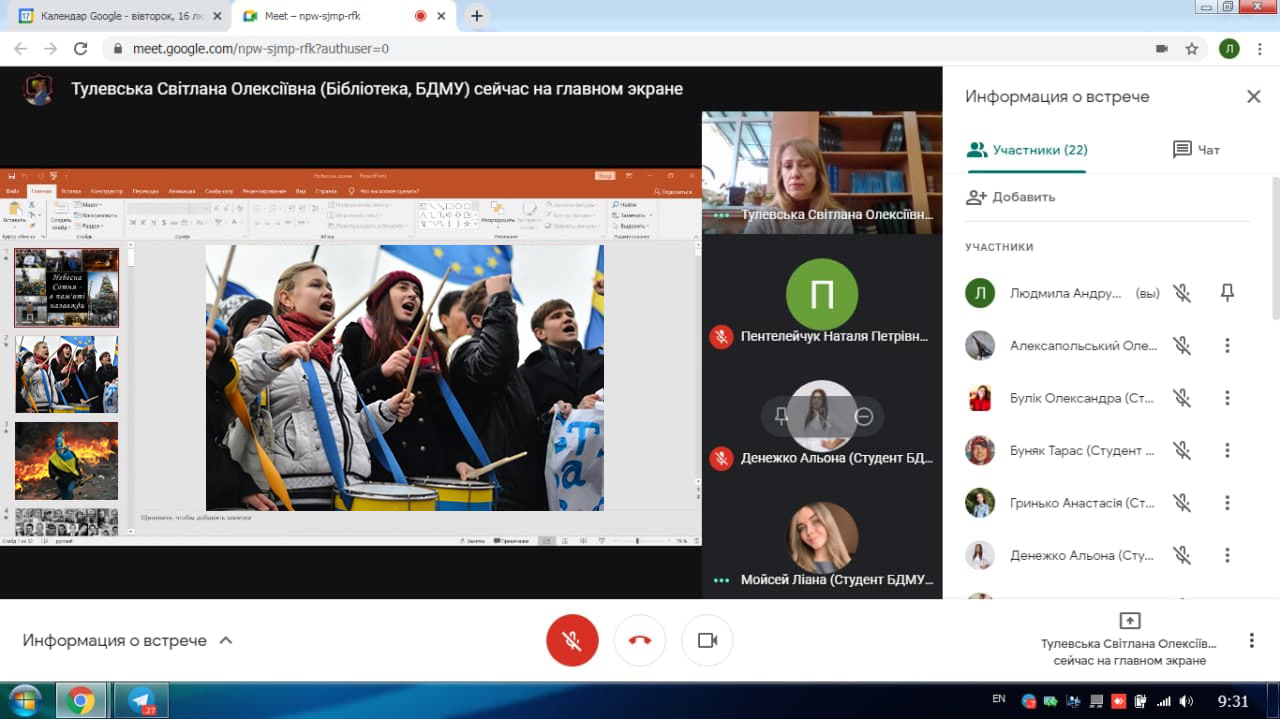Toggle the red microphone mute button

coord(572,640)
